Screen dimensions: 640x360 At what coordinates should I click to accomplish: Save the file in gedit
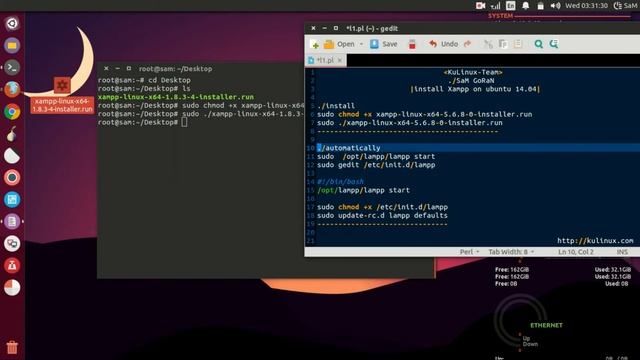click(x=384, y=44)
